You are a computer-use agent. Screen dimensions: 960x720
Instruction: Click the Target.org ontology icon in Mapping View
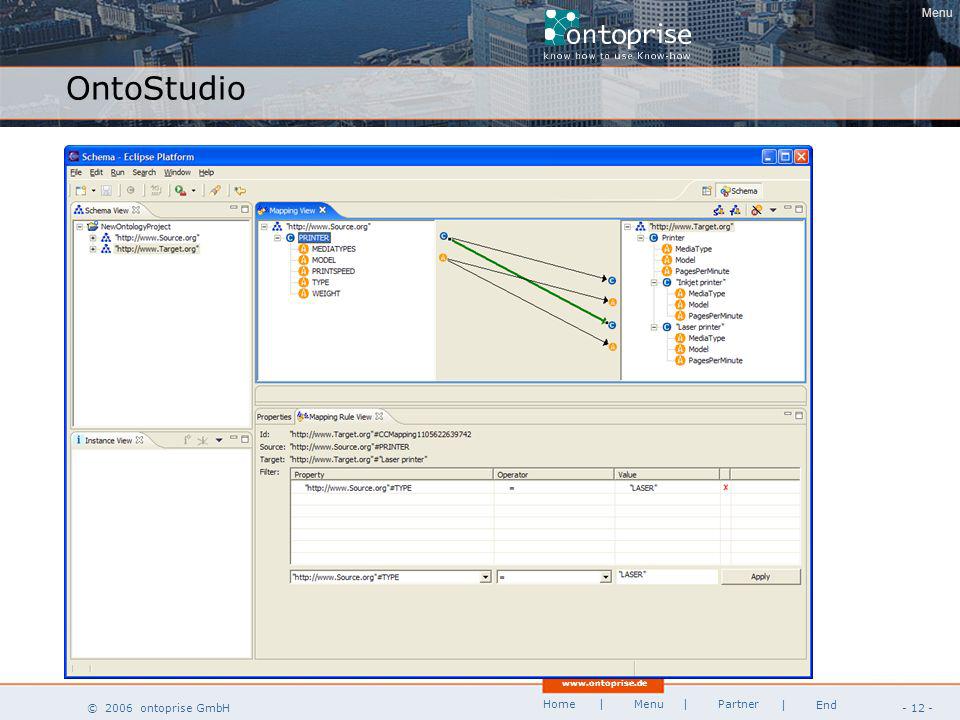click(x=640, y=227)
